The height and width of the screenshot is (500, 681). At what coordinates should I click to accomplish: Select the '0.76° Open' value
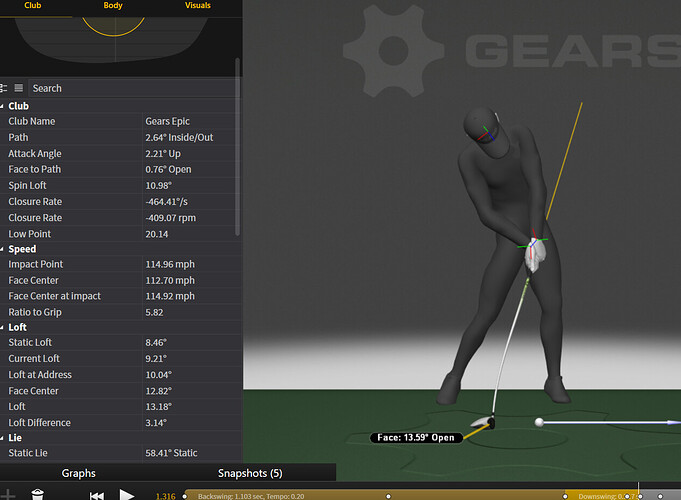click(168, 169)
